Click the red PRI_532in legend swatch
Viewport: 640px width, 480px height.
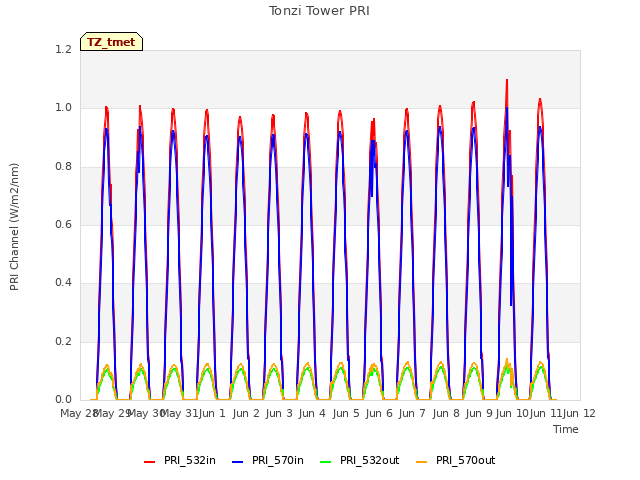[x=150, y=461]
